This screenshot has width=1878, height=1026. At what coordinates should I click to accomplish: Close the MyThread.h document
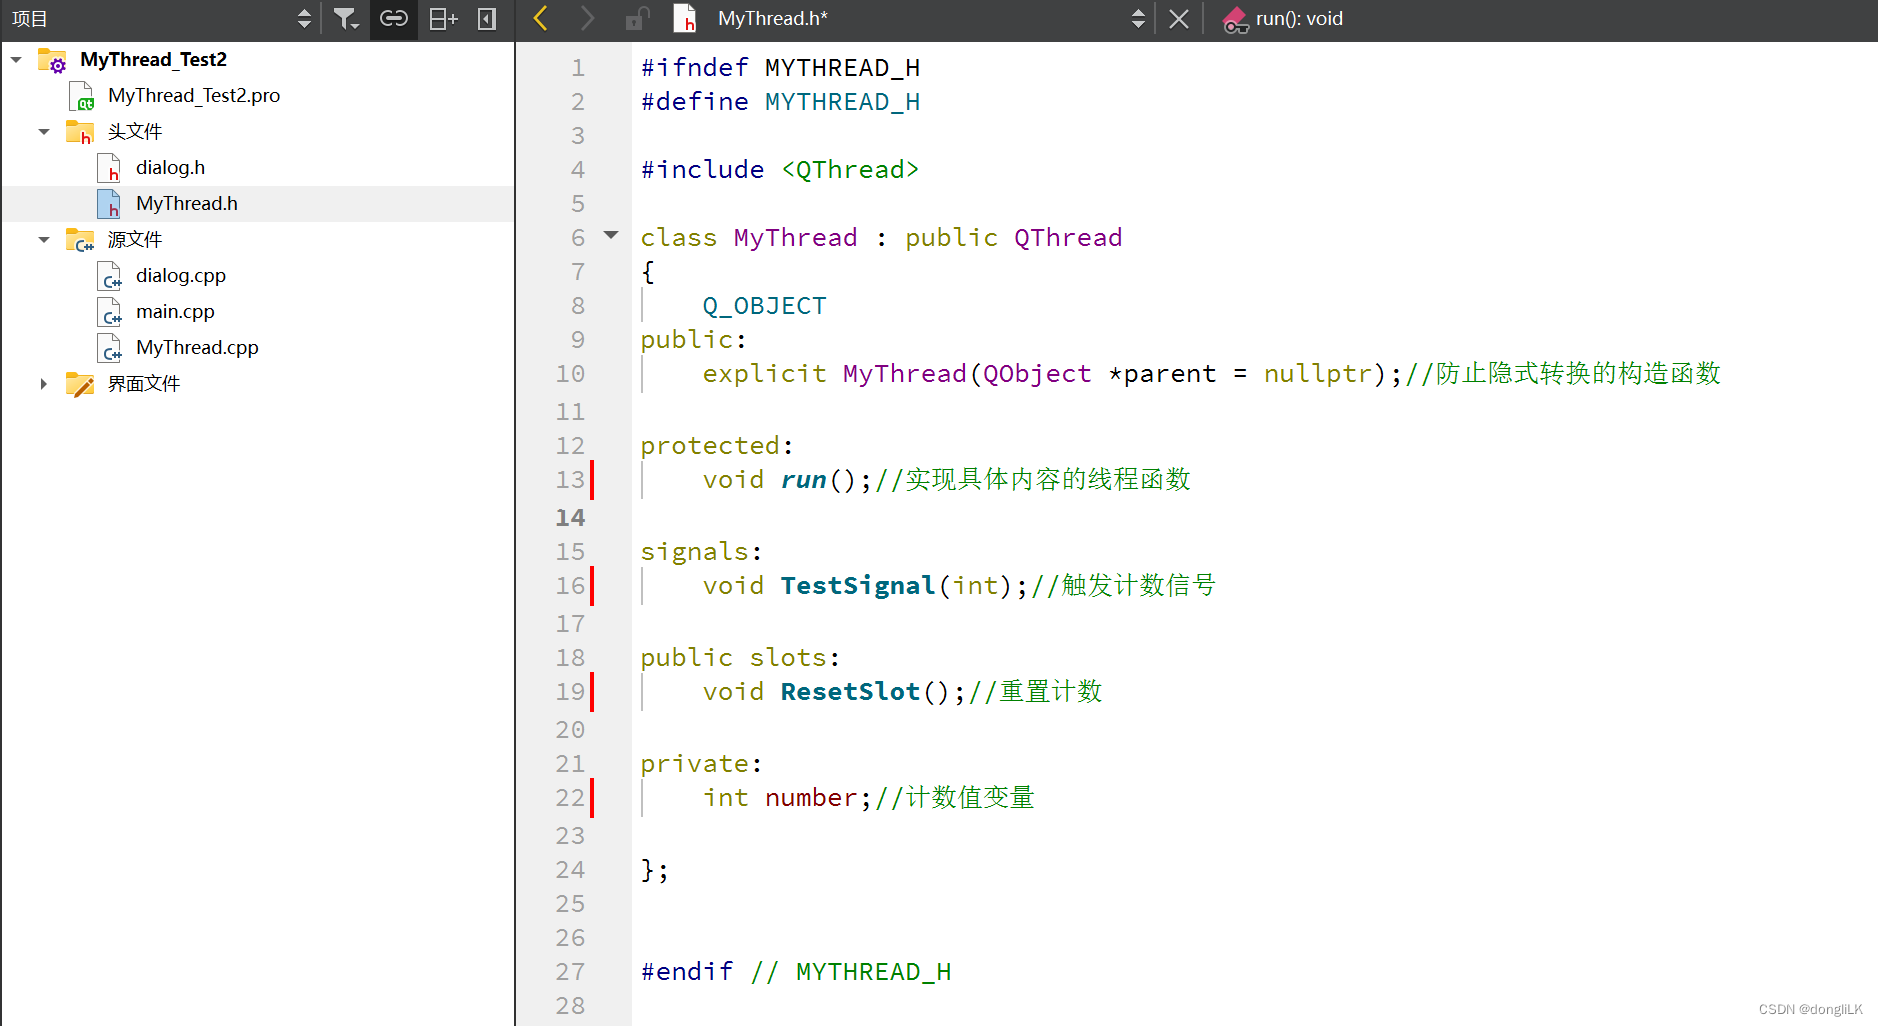coord(1179,18)
